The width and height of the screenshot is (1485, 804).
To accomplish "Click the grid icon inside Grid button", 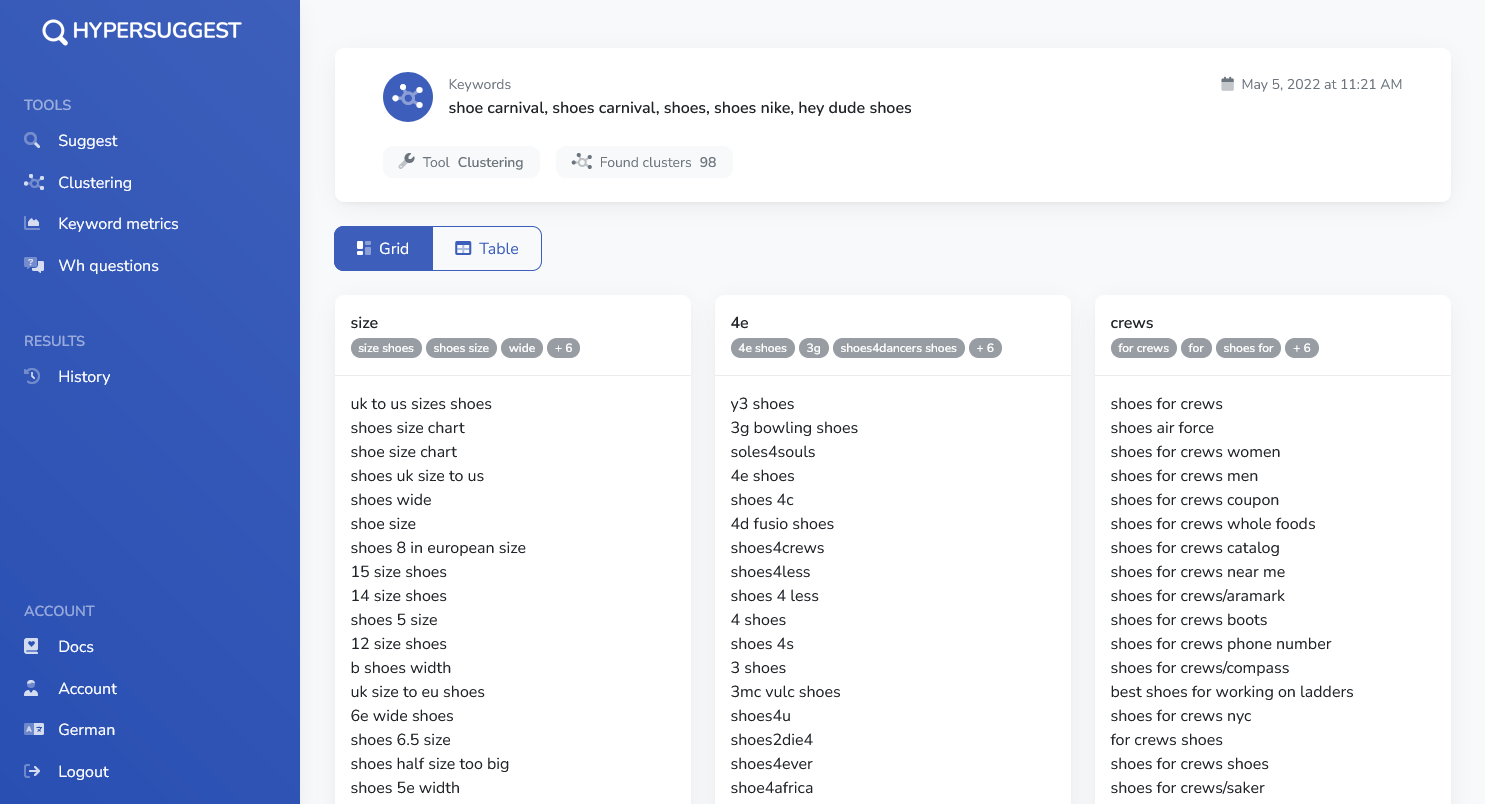I will tap(364, 248).
